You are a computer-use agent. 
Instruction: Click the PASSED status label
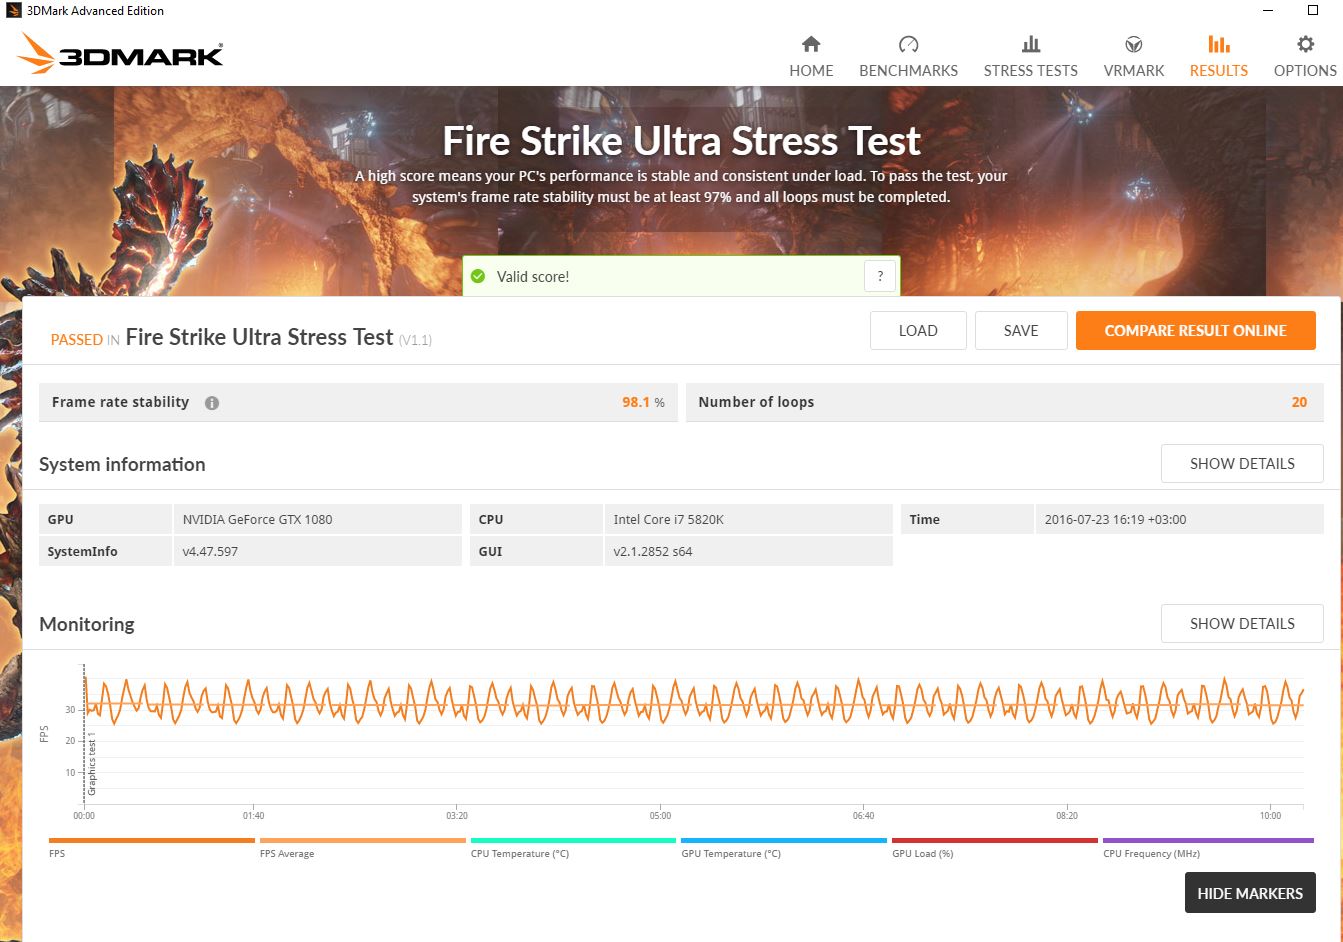click(x=76, y=340)
